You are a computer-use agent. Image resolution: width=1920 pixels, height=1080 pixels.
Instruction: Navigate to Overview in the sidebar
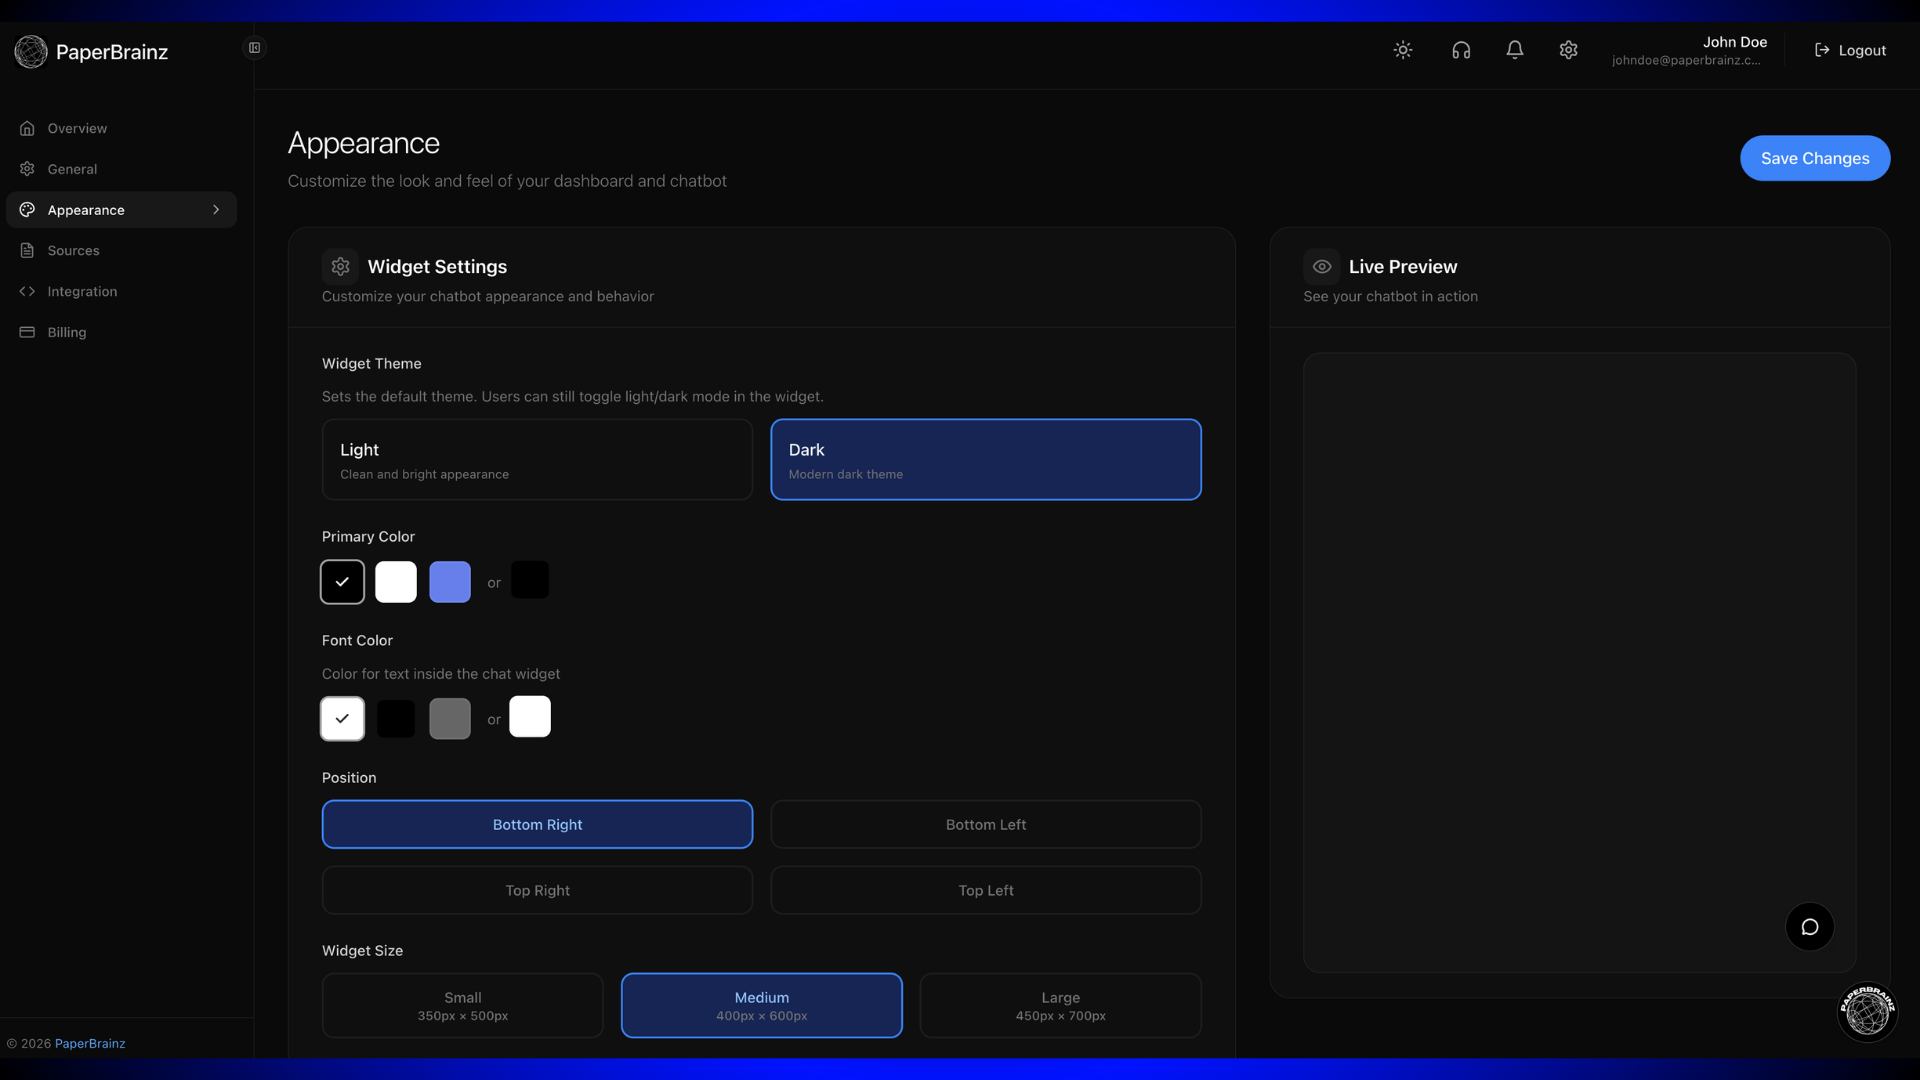pos(27,128)
